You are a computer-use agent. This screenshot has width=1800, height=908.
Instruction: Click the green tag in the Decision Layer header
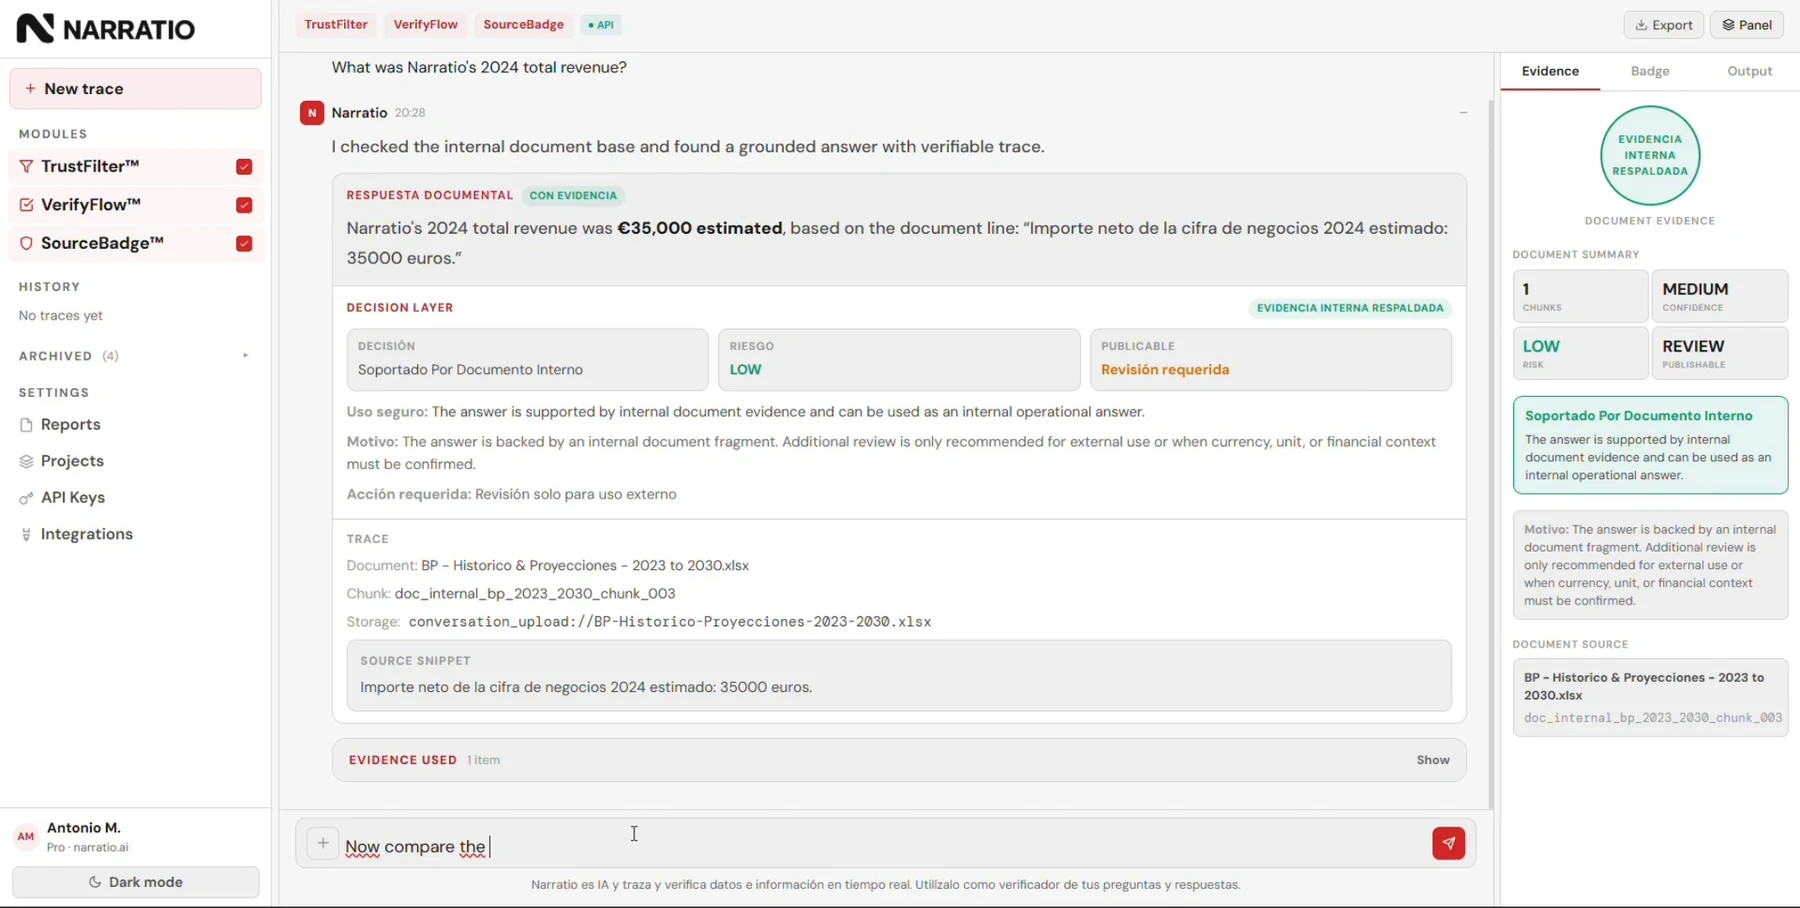point(1350,308)
